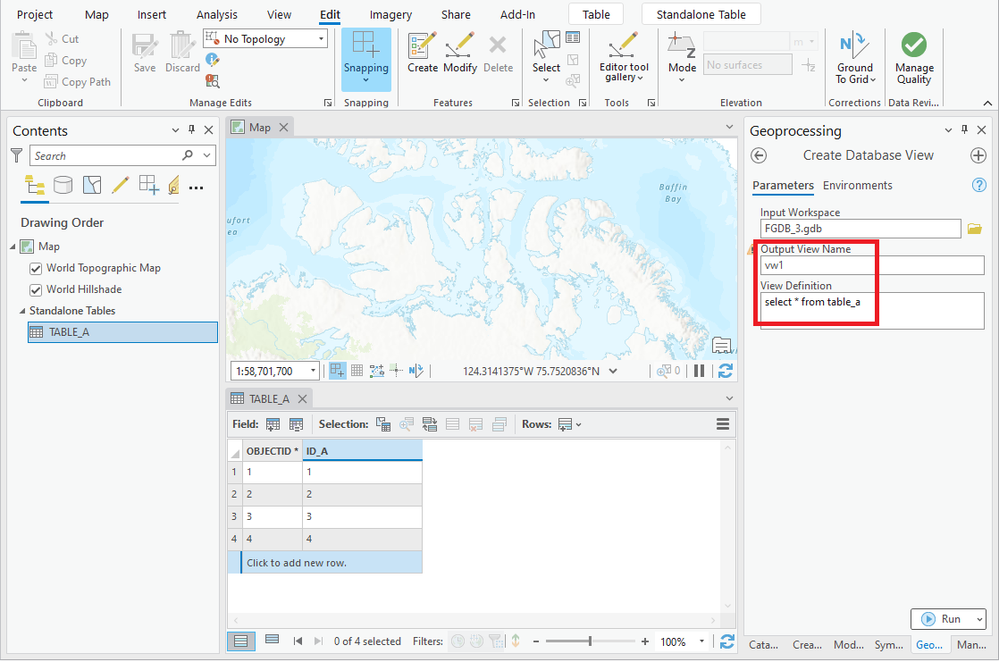The height and width of the screenshot is (661, 999).
Task: Open the Paste command
Action: (x=24, y=57)
